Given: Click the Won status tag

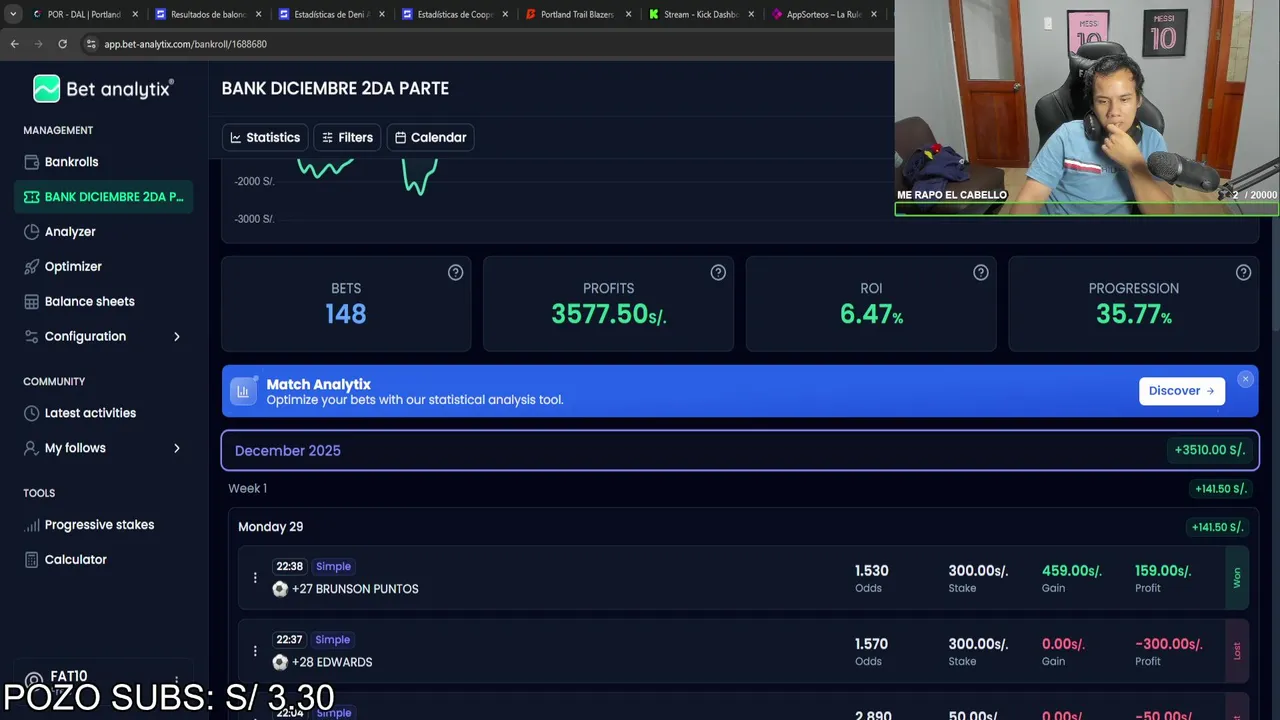Looking at the screenshot, I should 1237,578.
